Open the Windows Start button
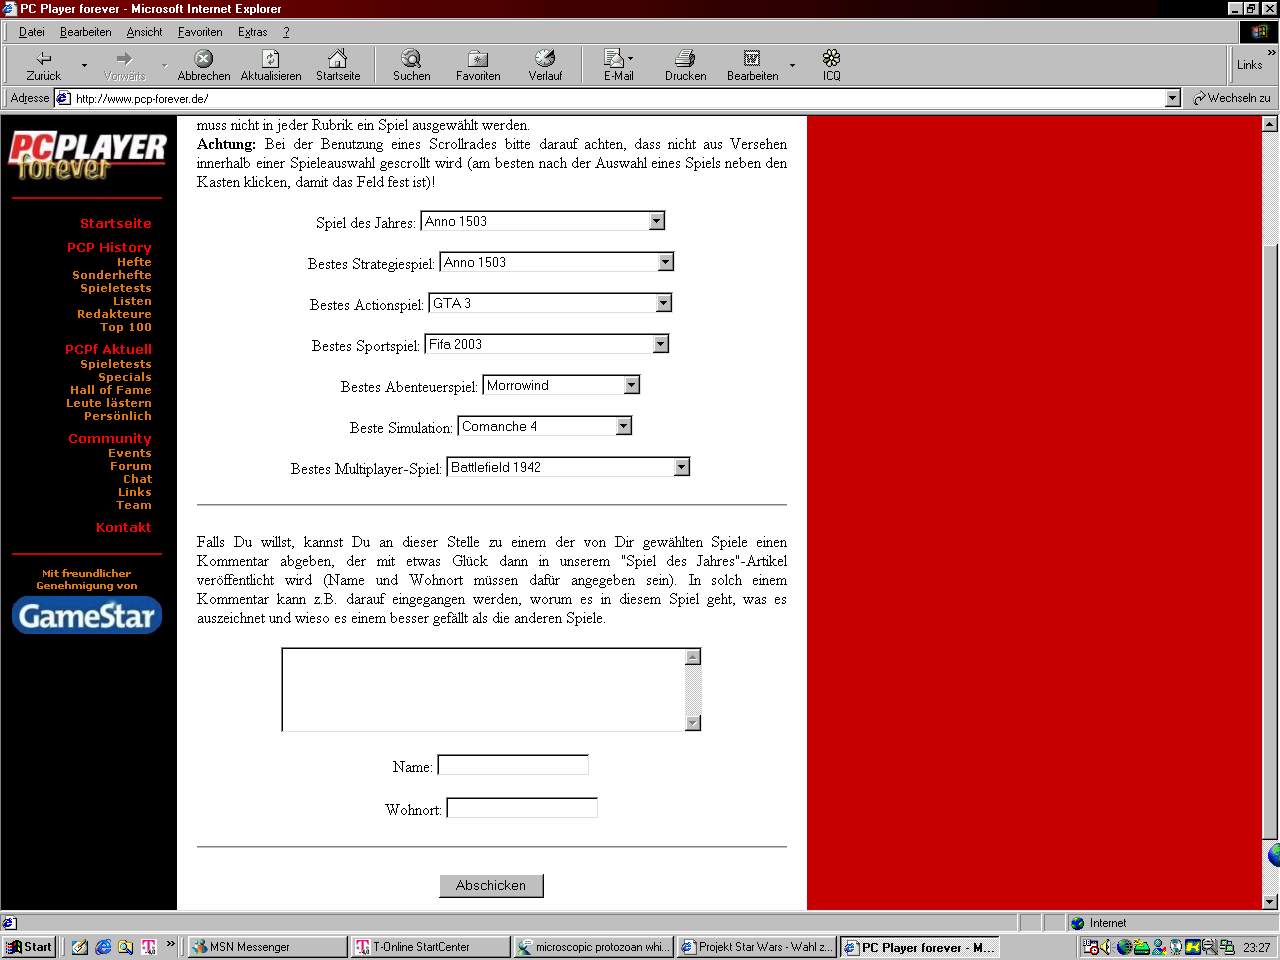Screen dimensions: 1280x960 coord(29,947)
